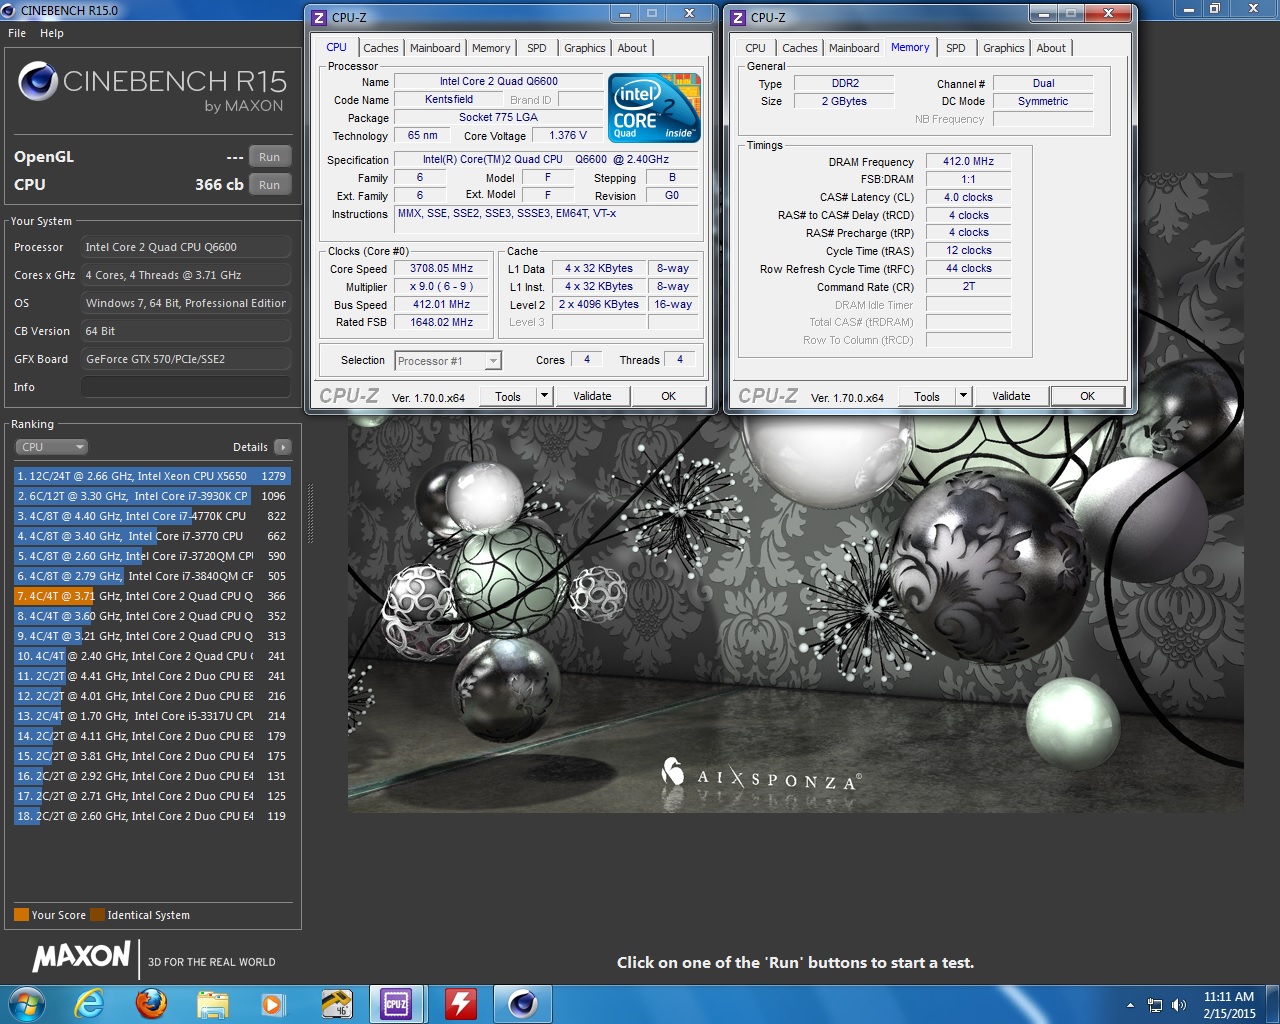Switch to Memory tab in left CPU-Z
The height and width of the screenshot is (1024, 1280).
491,48
